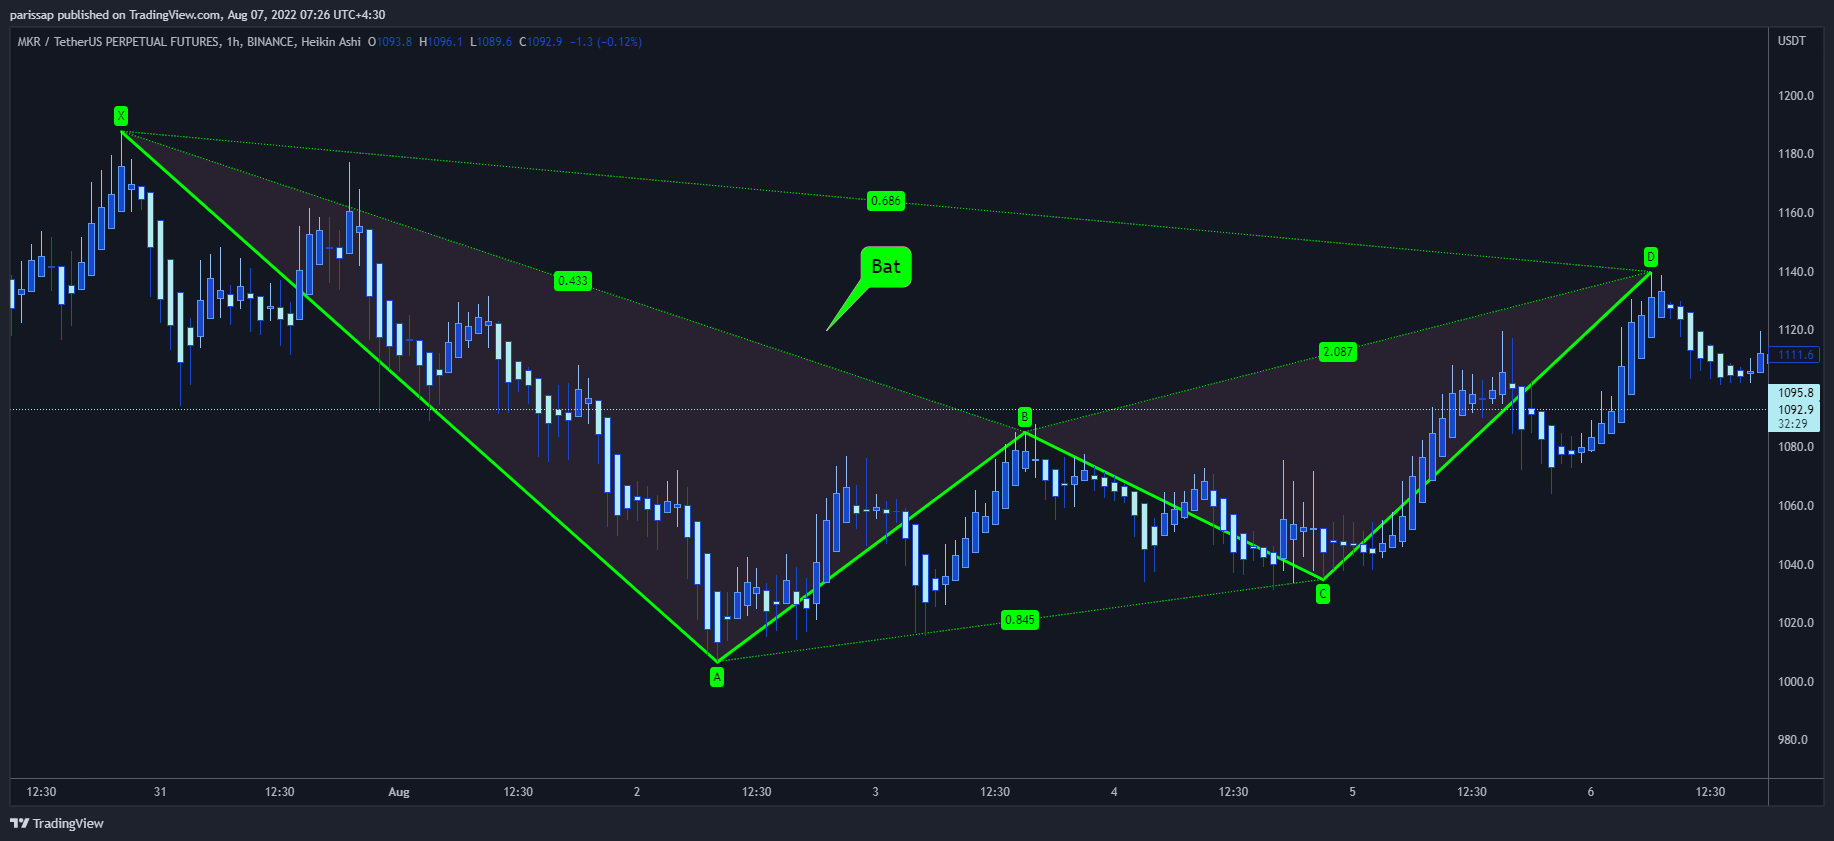Click the -1.3 (-0.12%) change value
Viewport: 1834px width, 841px height.
[x=606, y=42]
